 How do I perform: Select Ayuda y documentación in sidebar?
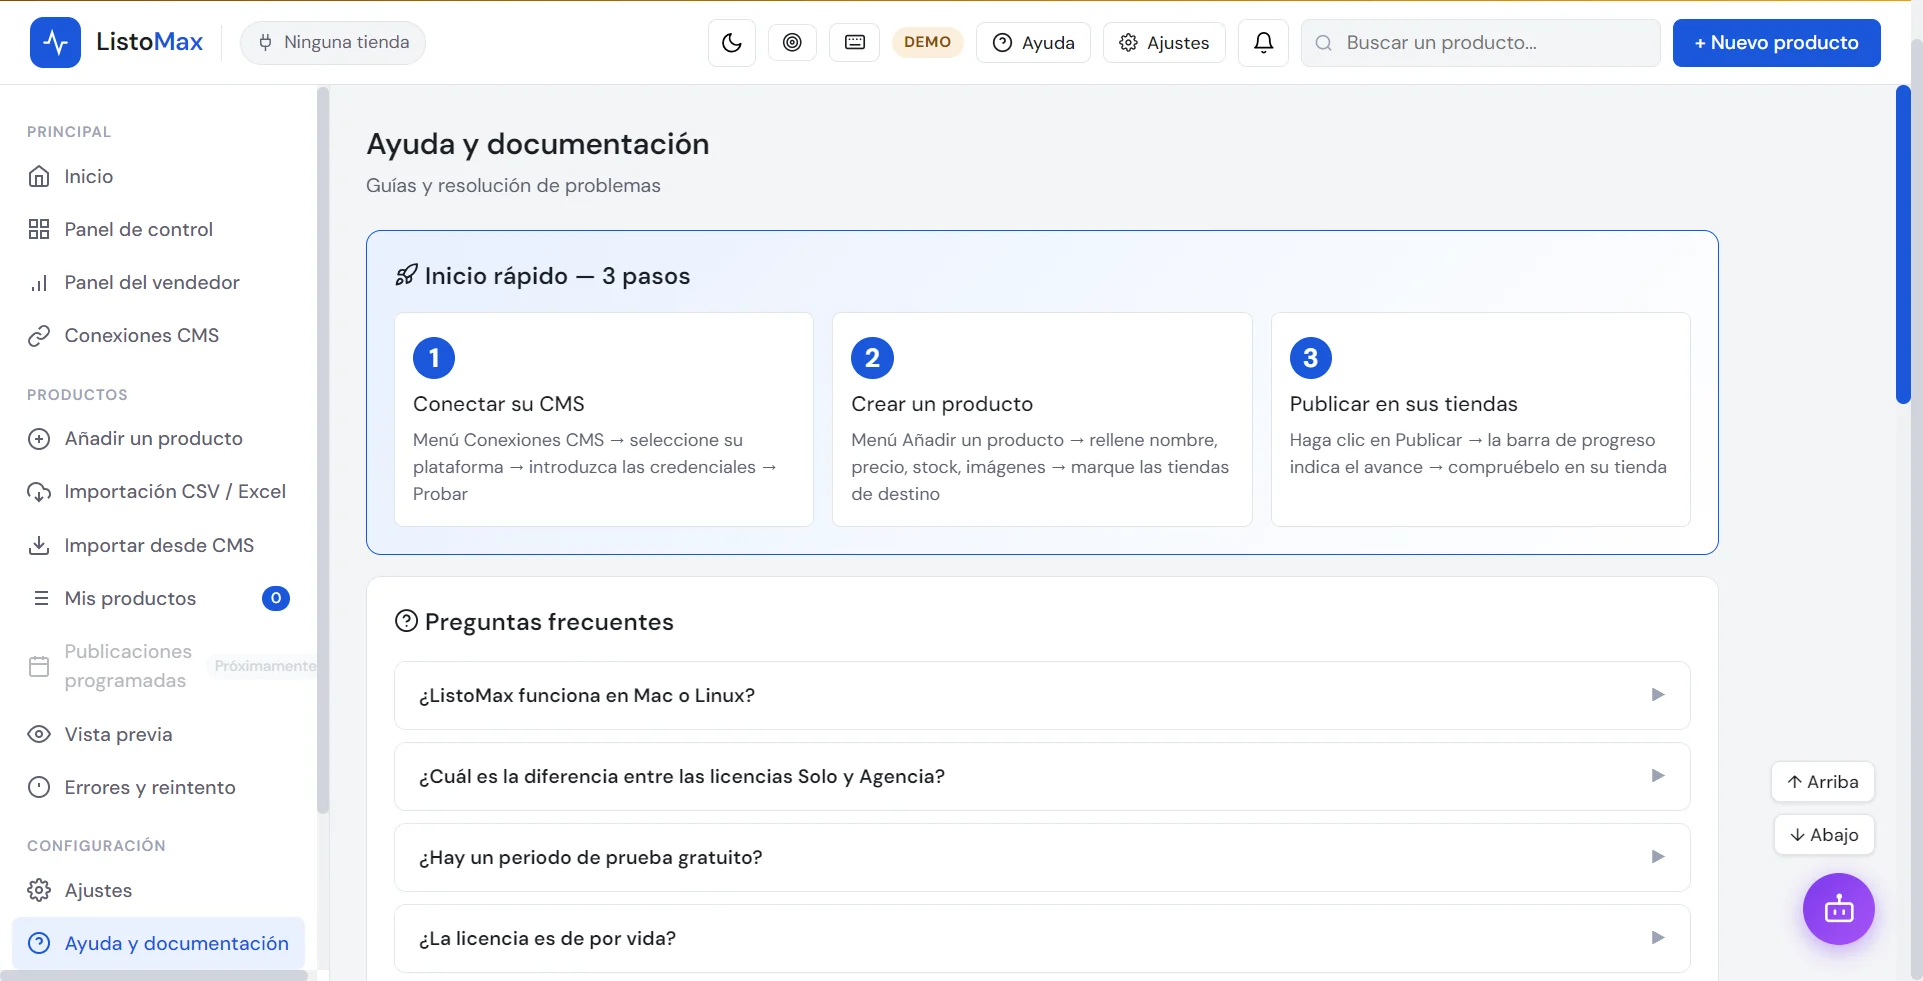tap(159, 943)
